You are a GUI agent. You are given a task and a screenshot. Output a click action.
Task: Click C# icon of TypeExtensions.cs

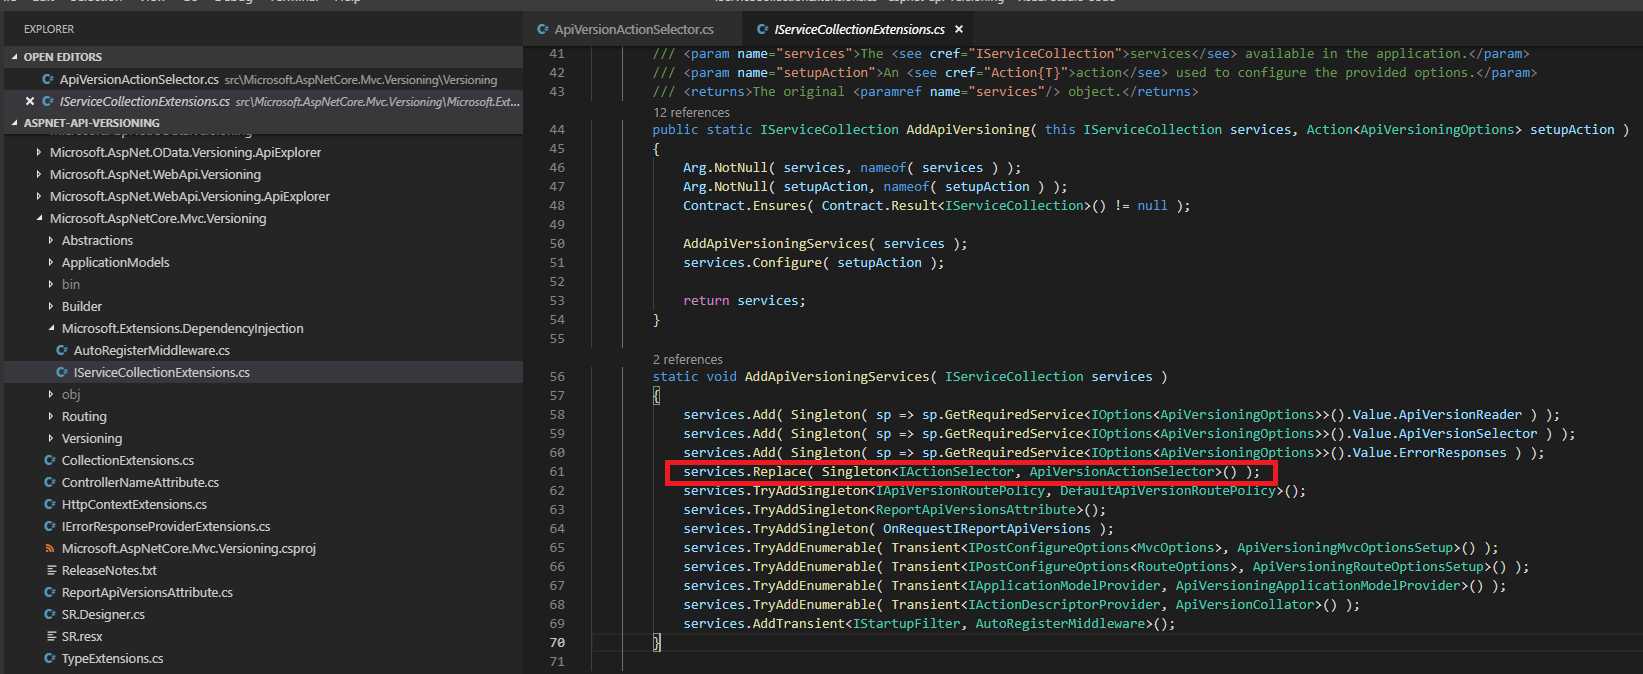[x=50, y=658]
